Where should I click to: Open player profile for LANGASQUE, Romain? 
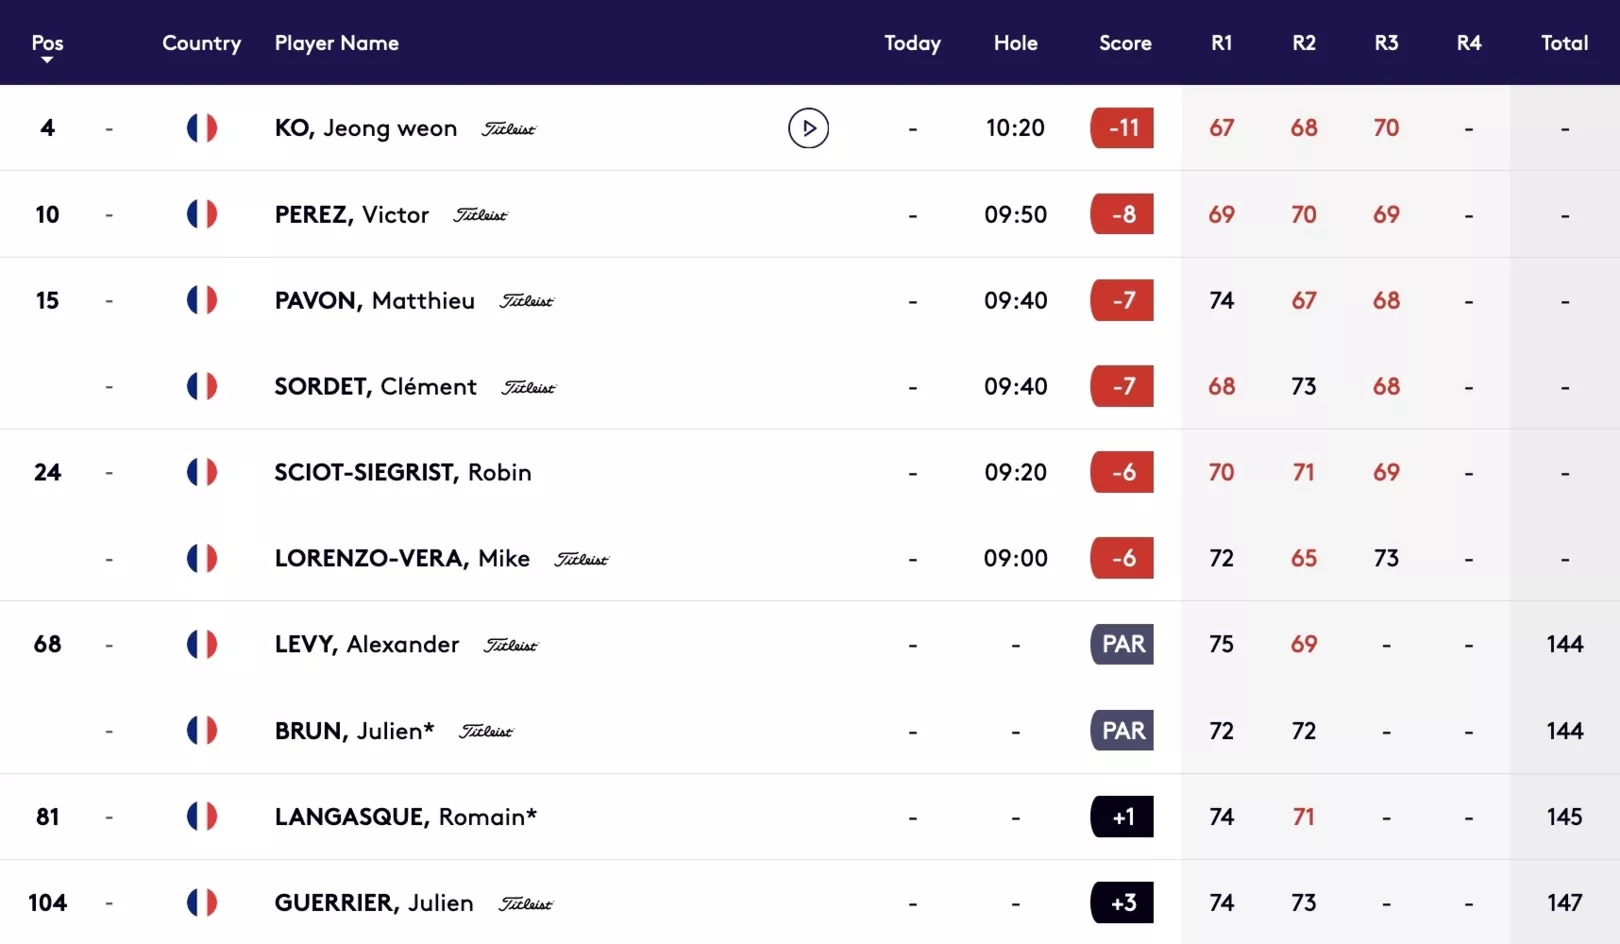coord(406,817)
